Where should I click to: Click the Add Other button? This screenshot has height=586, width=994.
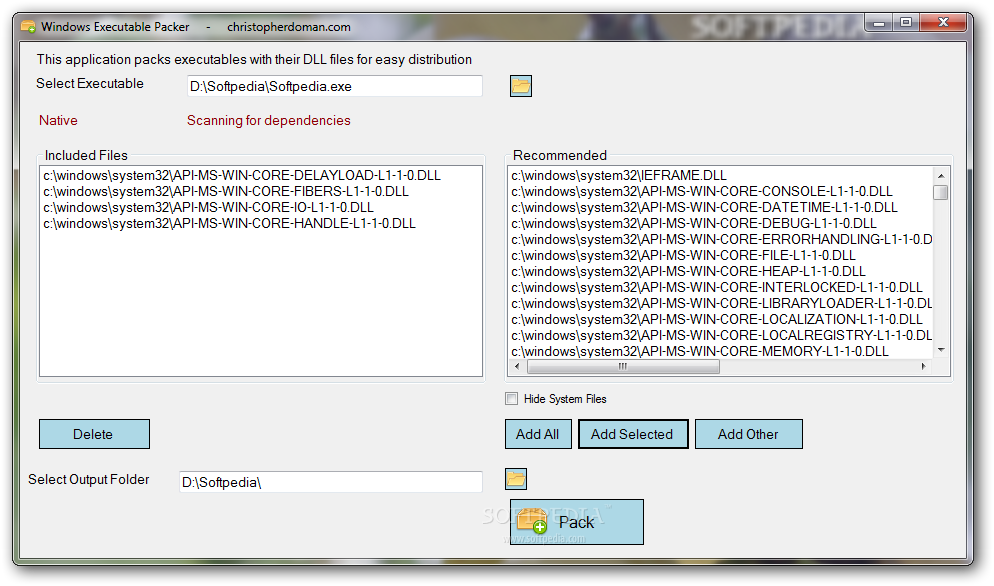(749, 434)
